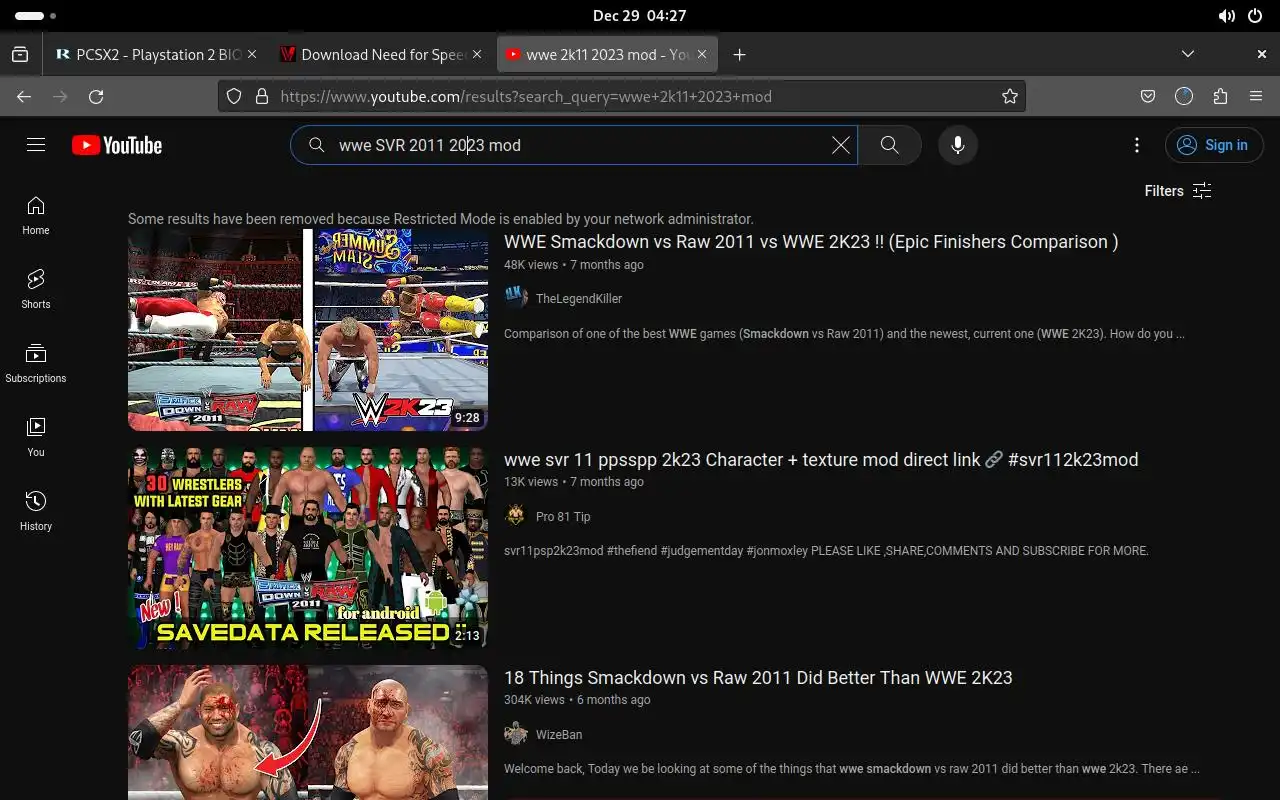Expand the list all tabs dropdown
Viewport: 1280px width, 800px height.
(1188, 54)
